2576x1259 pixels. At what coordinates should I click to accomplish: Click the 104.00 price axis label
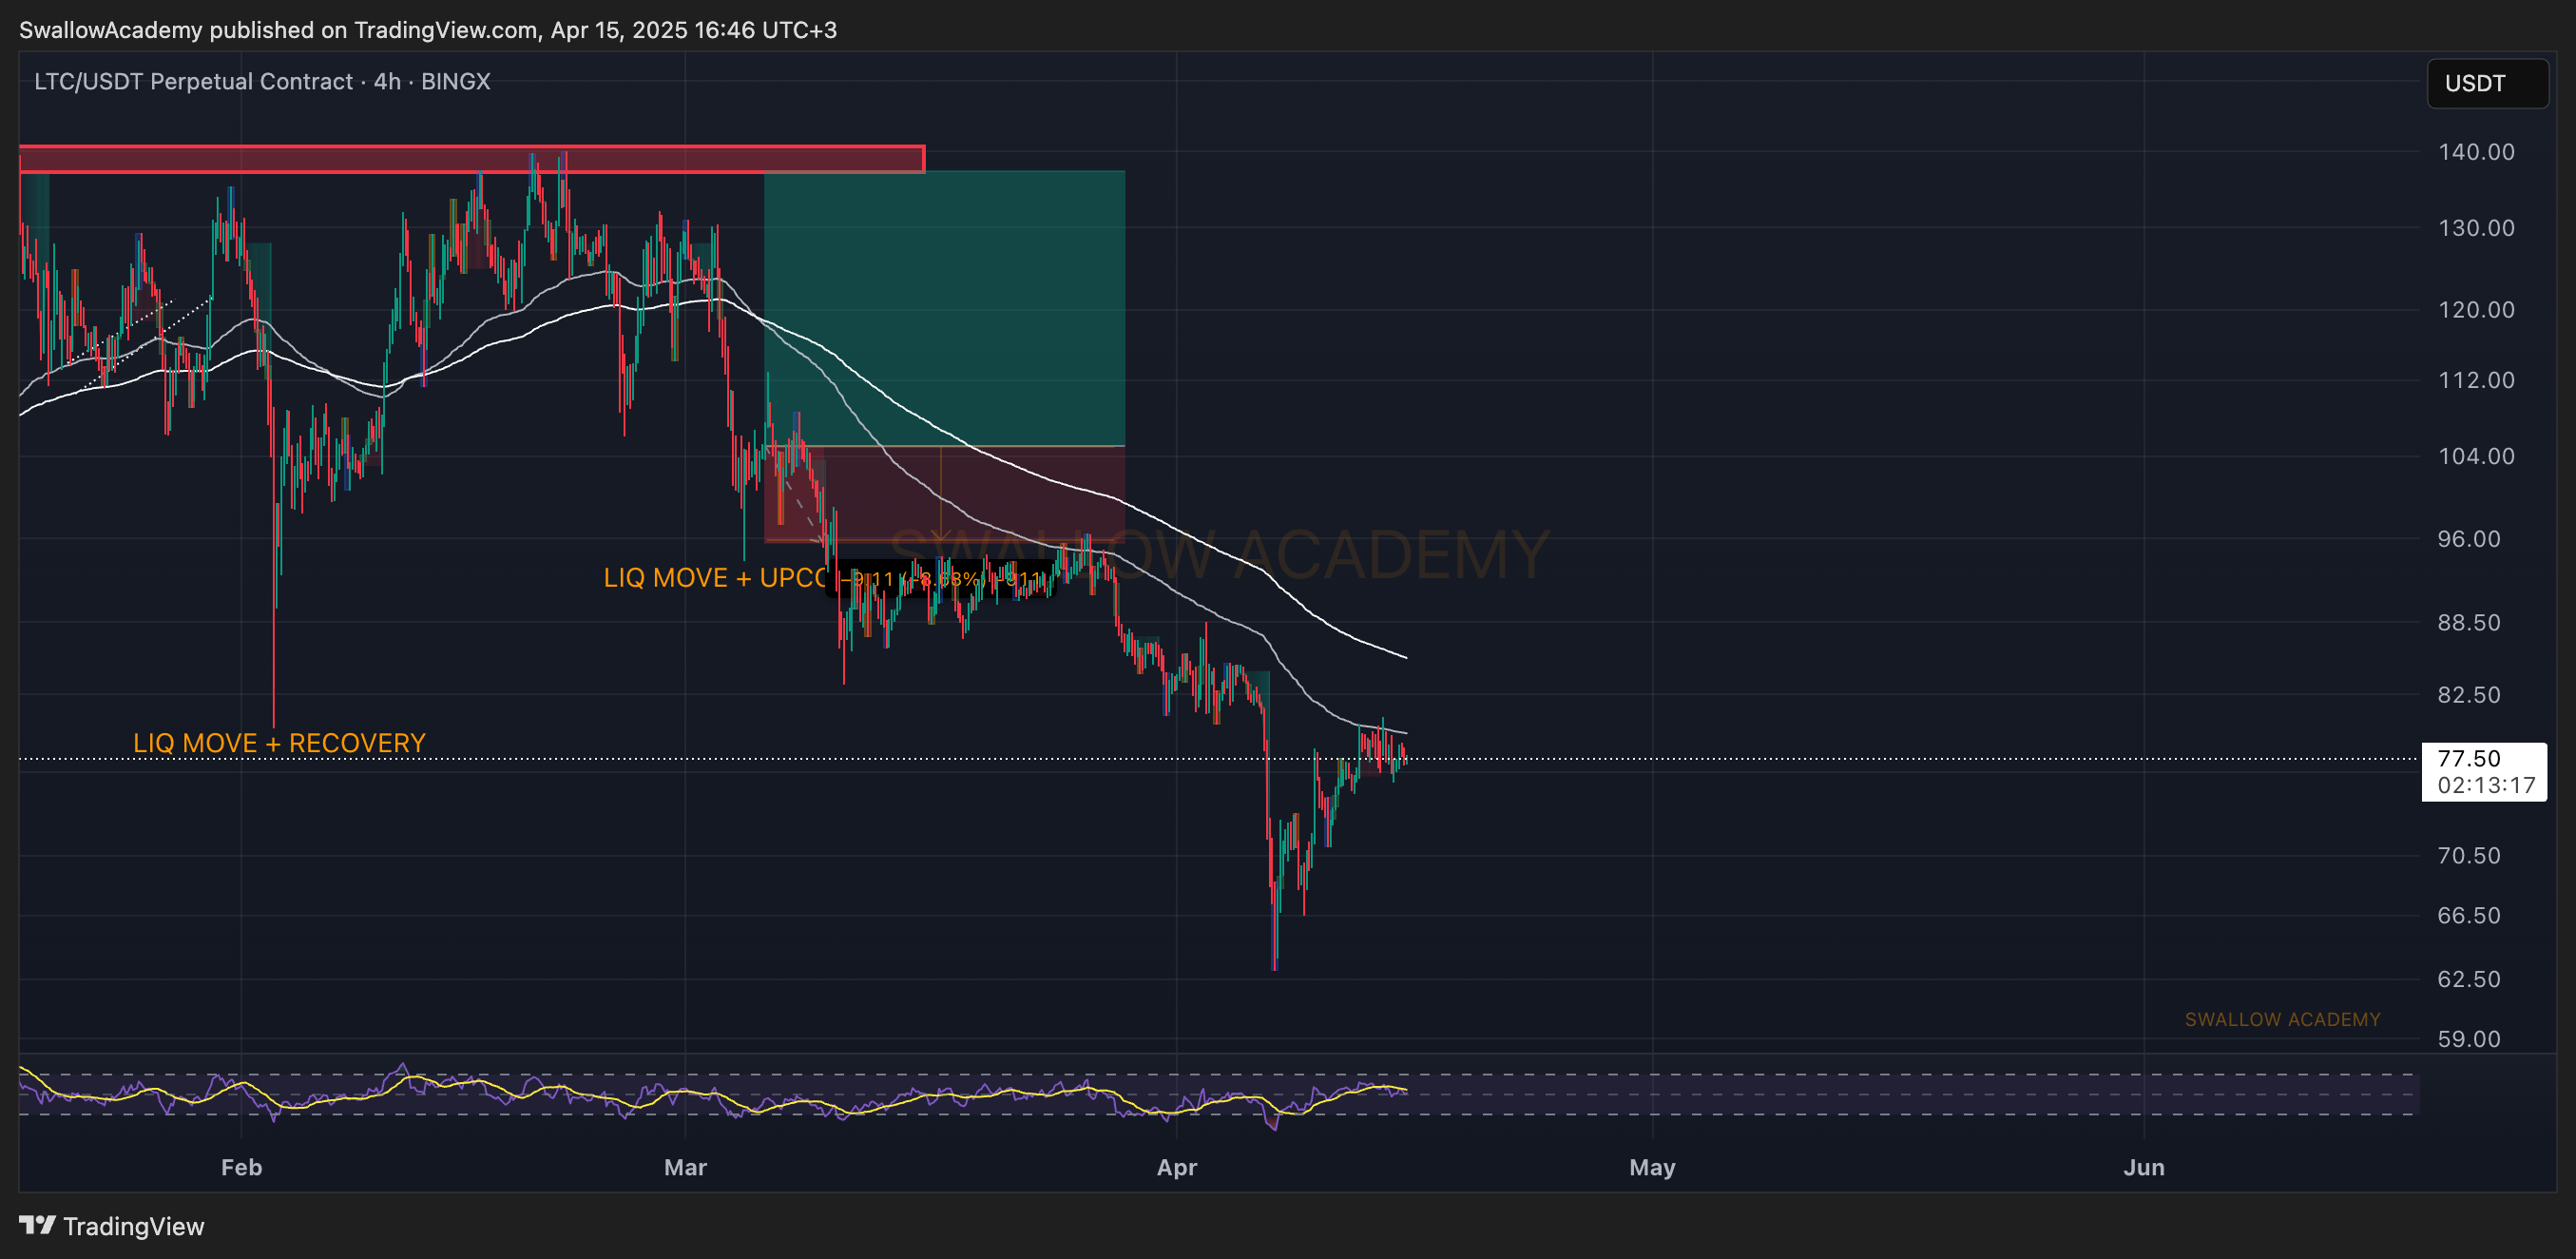click(2476, 456)
